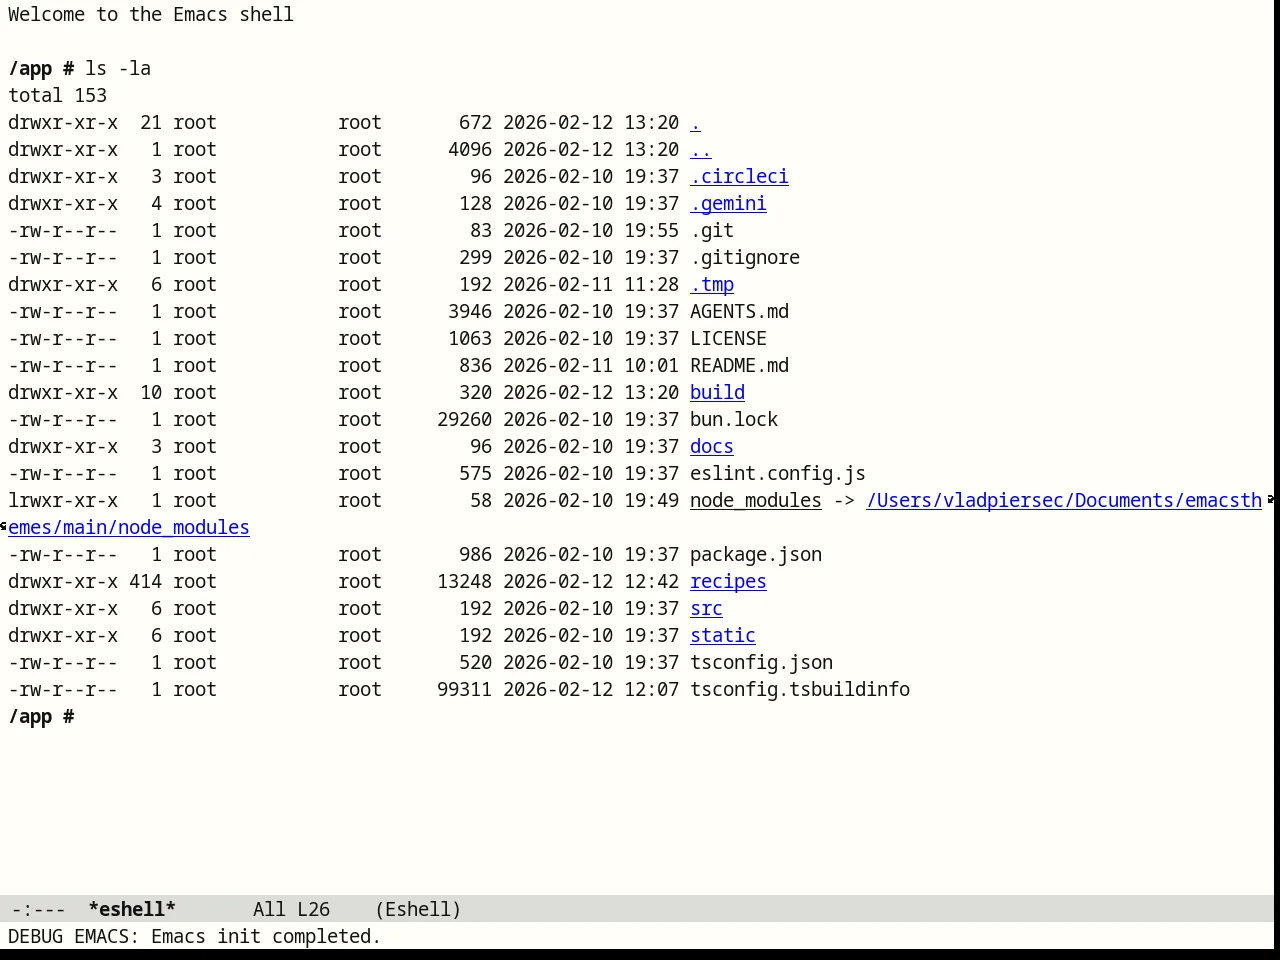This screenshot has width=1280, height=960.
Task: Click the 2026-02-10 19:55 timestamp of .git
Action: (x=591, y=231)
